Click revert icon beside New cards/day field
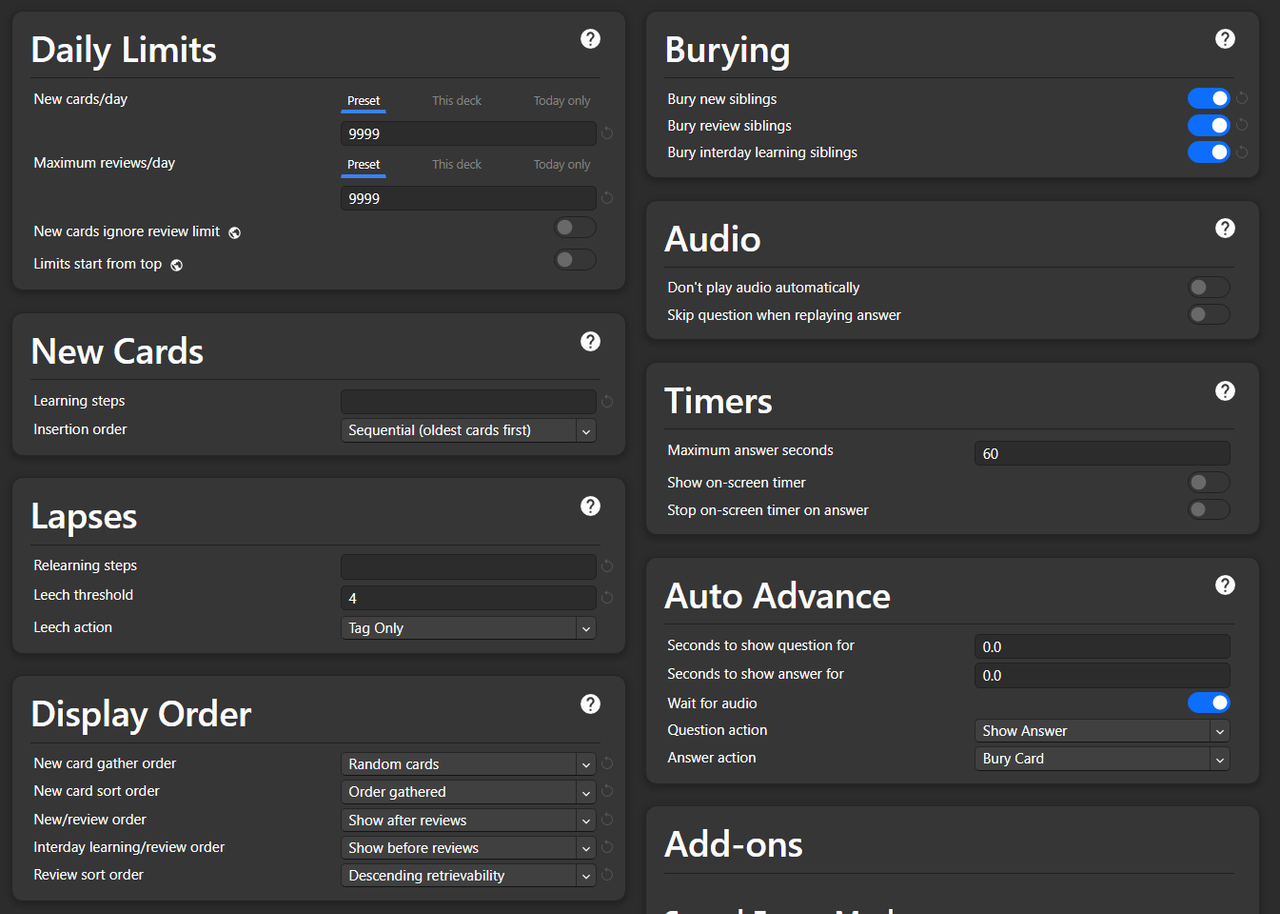1280x914 pixels. (x=607, y=133)
